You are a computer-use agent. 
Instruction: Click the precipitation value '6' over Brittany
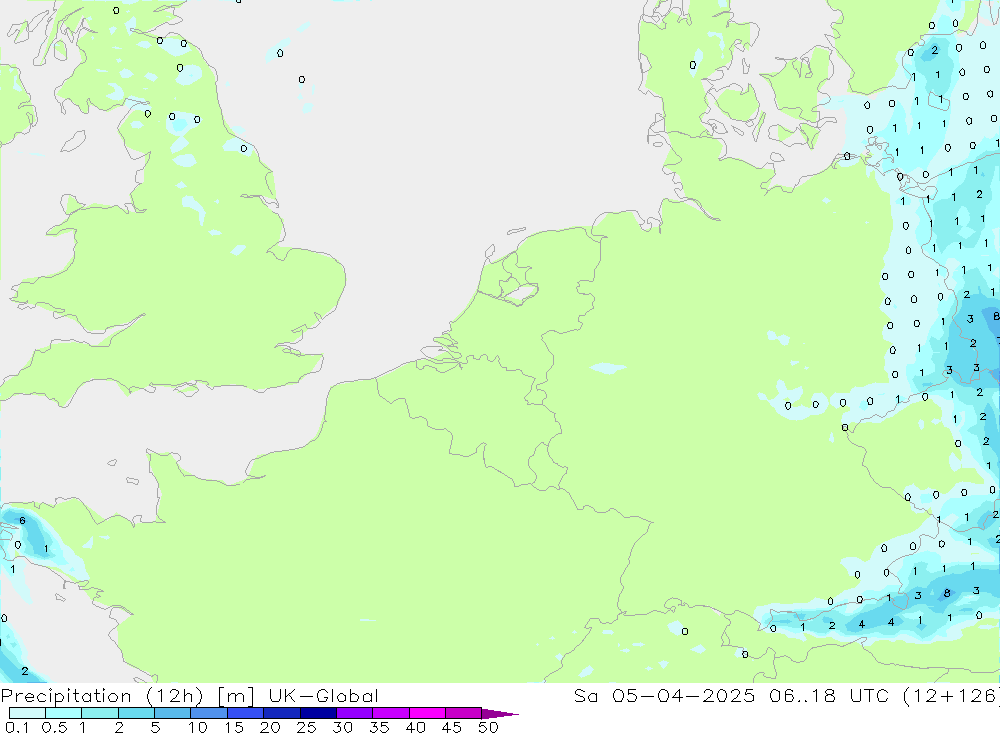[22, 521]
